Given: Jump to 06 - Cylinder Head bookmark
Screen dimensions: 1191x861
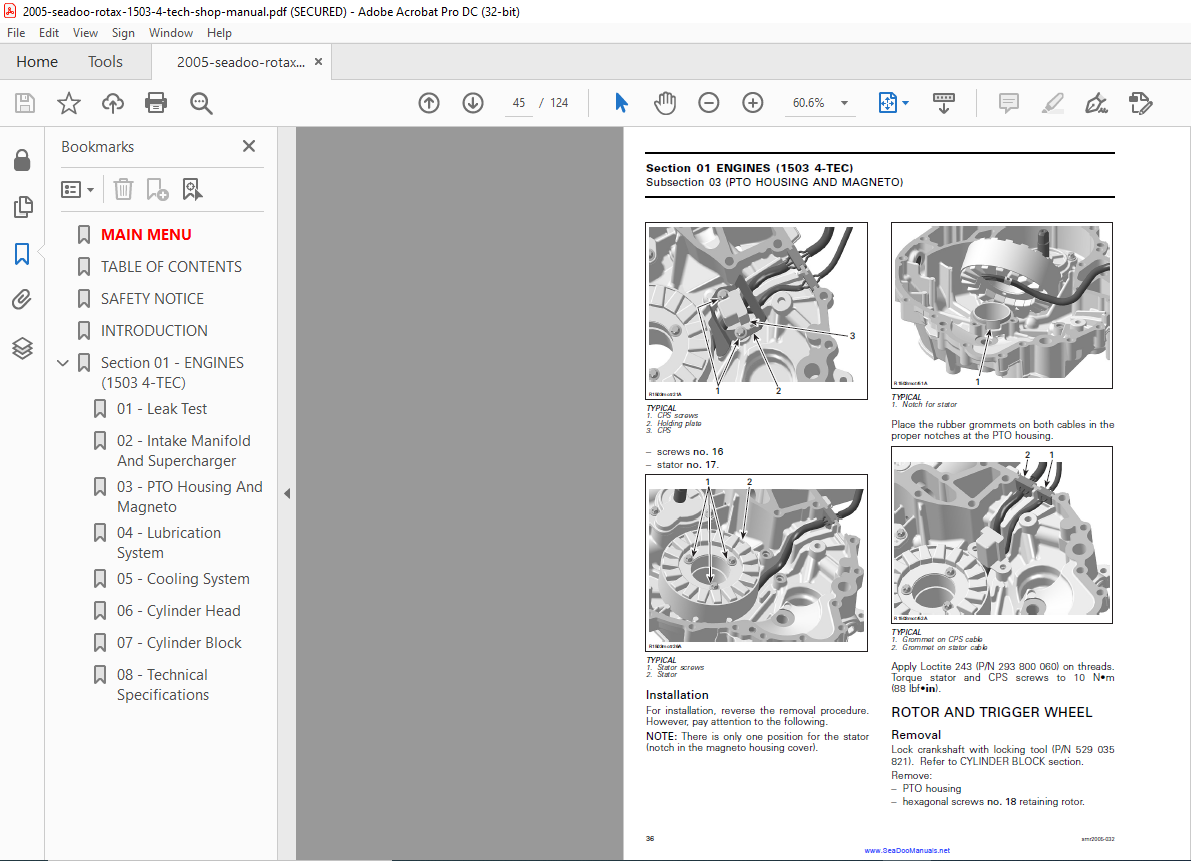Looking at the screenshot, I should point(178,610).
